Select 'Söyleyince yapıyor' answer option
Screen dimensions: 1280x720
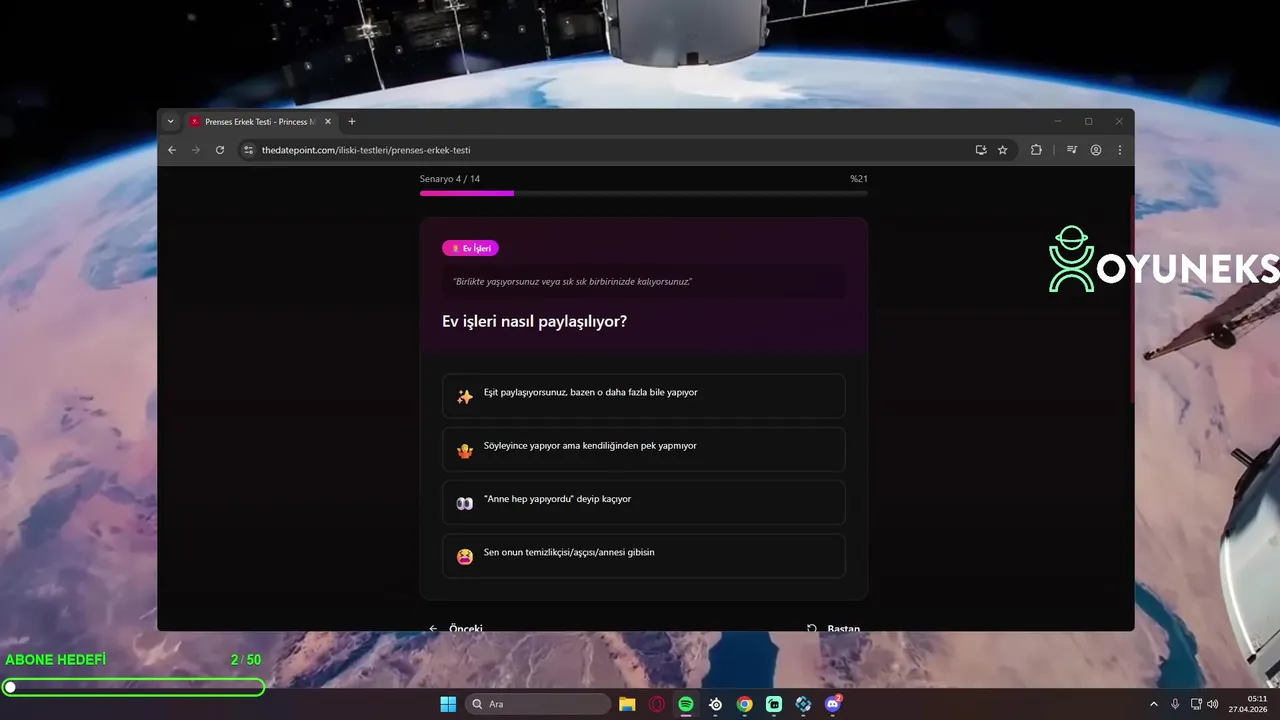point(644,449)
